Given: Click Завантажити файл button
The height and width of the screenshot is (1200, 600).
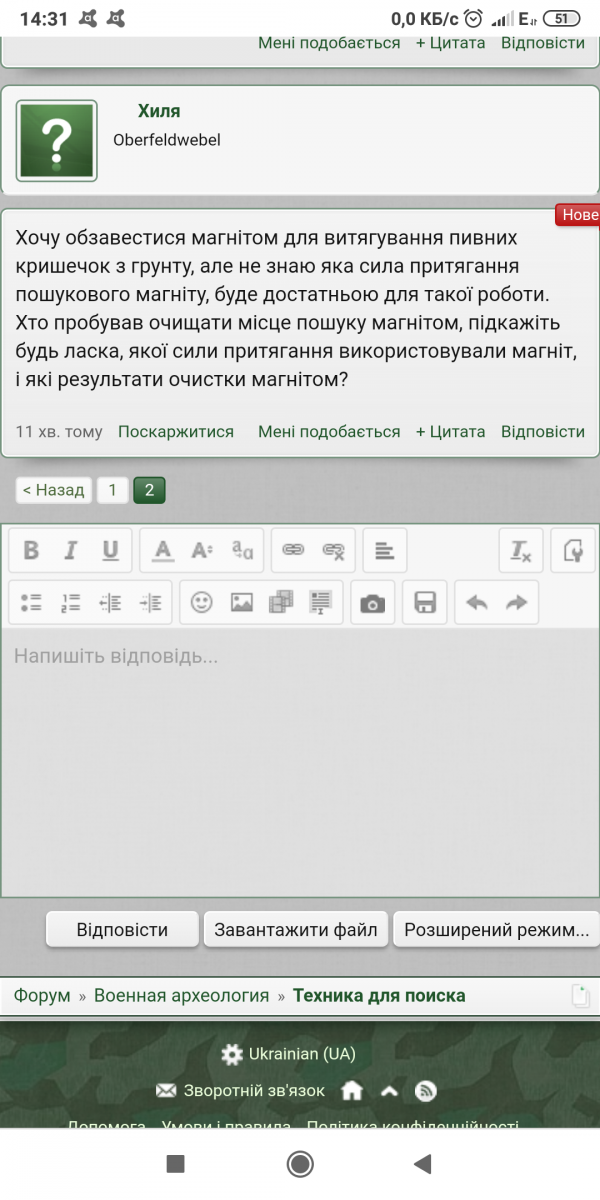Looking at the screenshot, I should point(295,929).
